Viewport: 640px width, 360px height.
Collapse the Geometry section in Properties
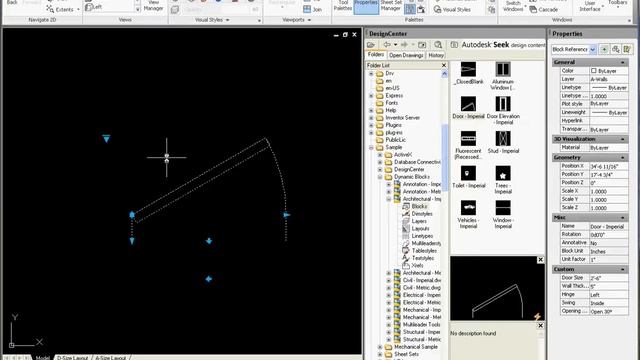tap(623, 158)
